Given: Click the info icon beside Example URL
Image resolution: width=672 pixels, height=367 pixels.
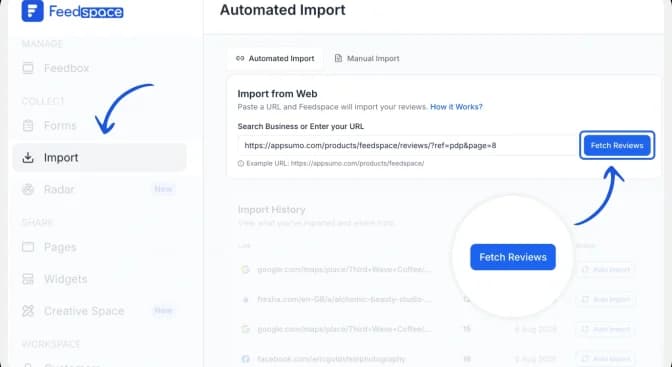Looking at the screenshot, I should point(241,163).
